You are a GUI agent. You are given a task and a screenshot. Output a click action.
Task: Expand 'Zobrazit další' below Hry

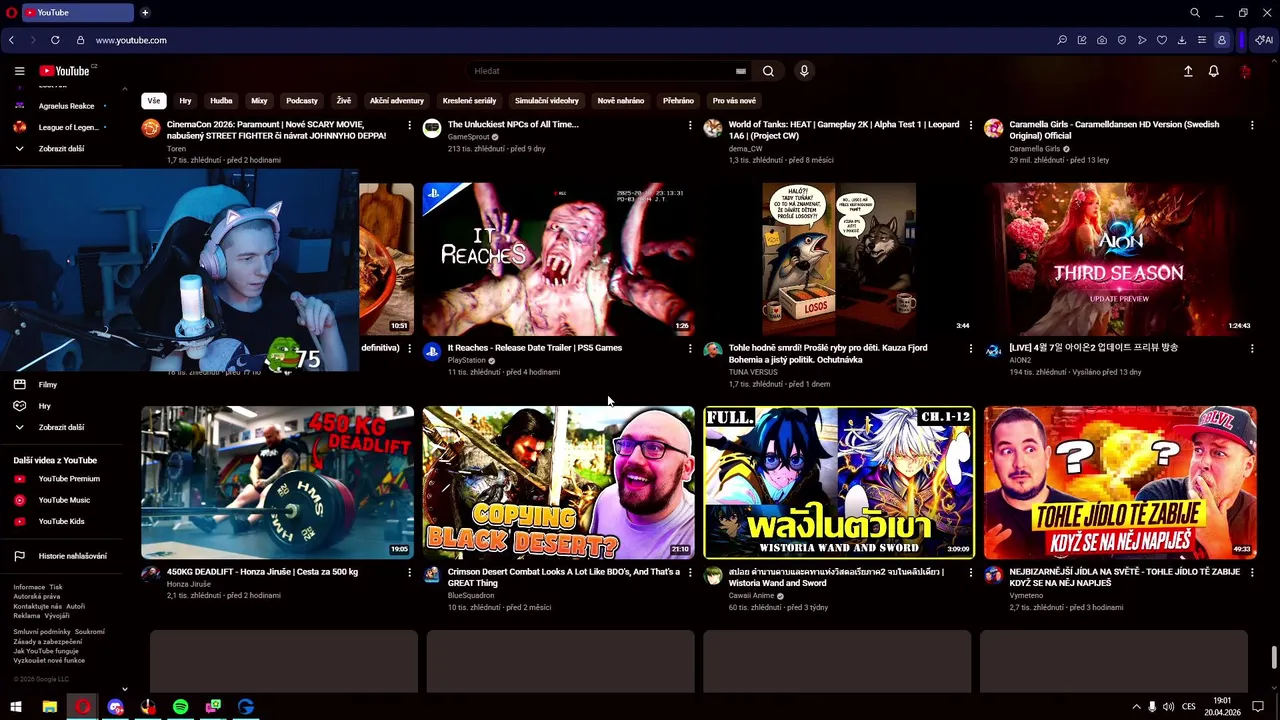[x=62, y=427]
